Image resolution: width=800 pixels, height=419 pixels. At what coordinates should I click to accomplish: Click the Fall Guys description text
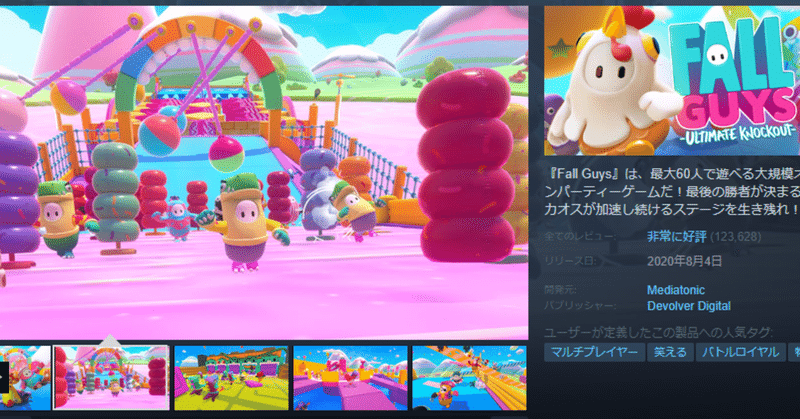tap(672, 191)
